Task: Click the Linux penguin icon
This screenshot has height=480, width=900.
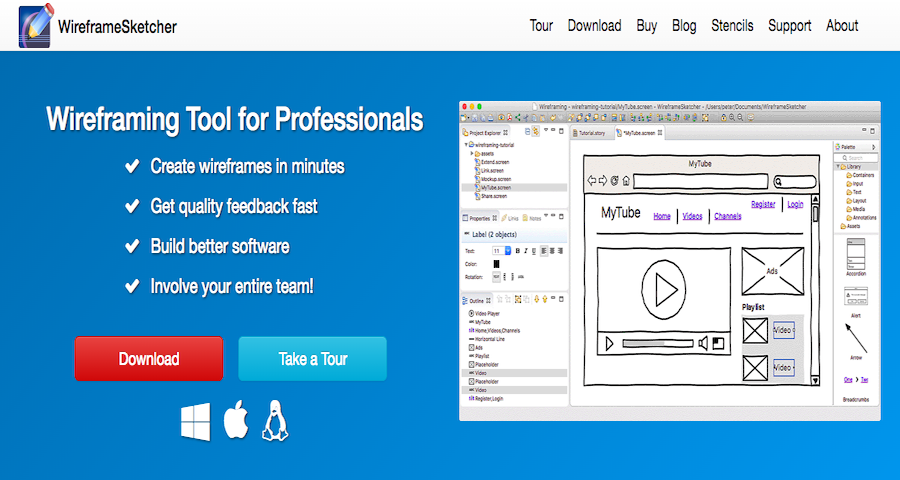Action: click(275, 421)
